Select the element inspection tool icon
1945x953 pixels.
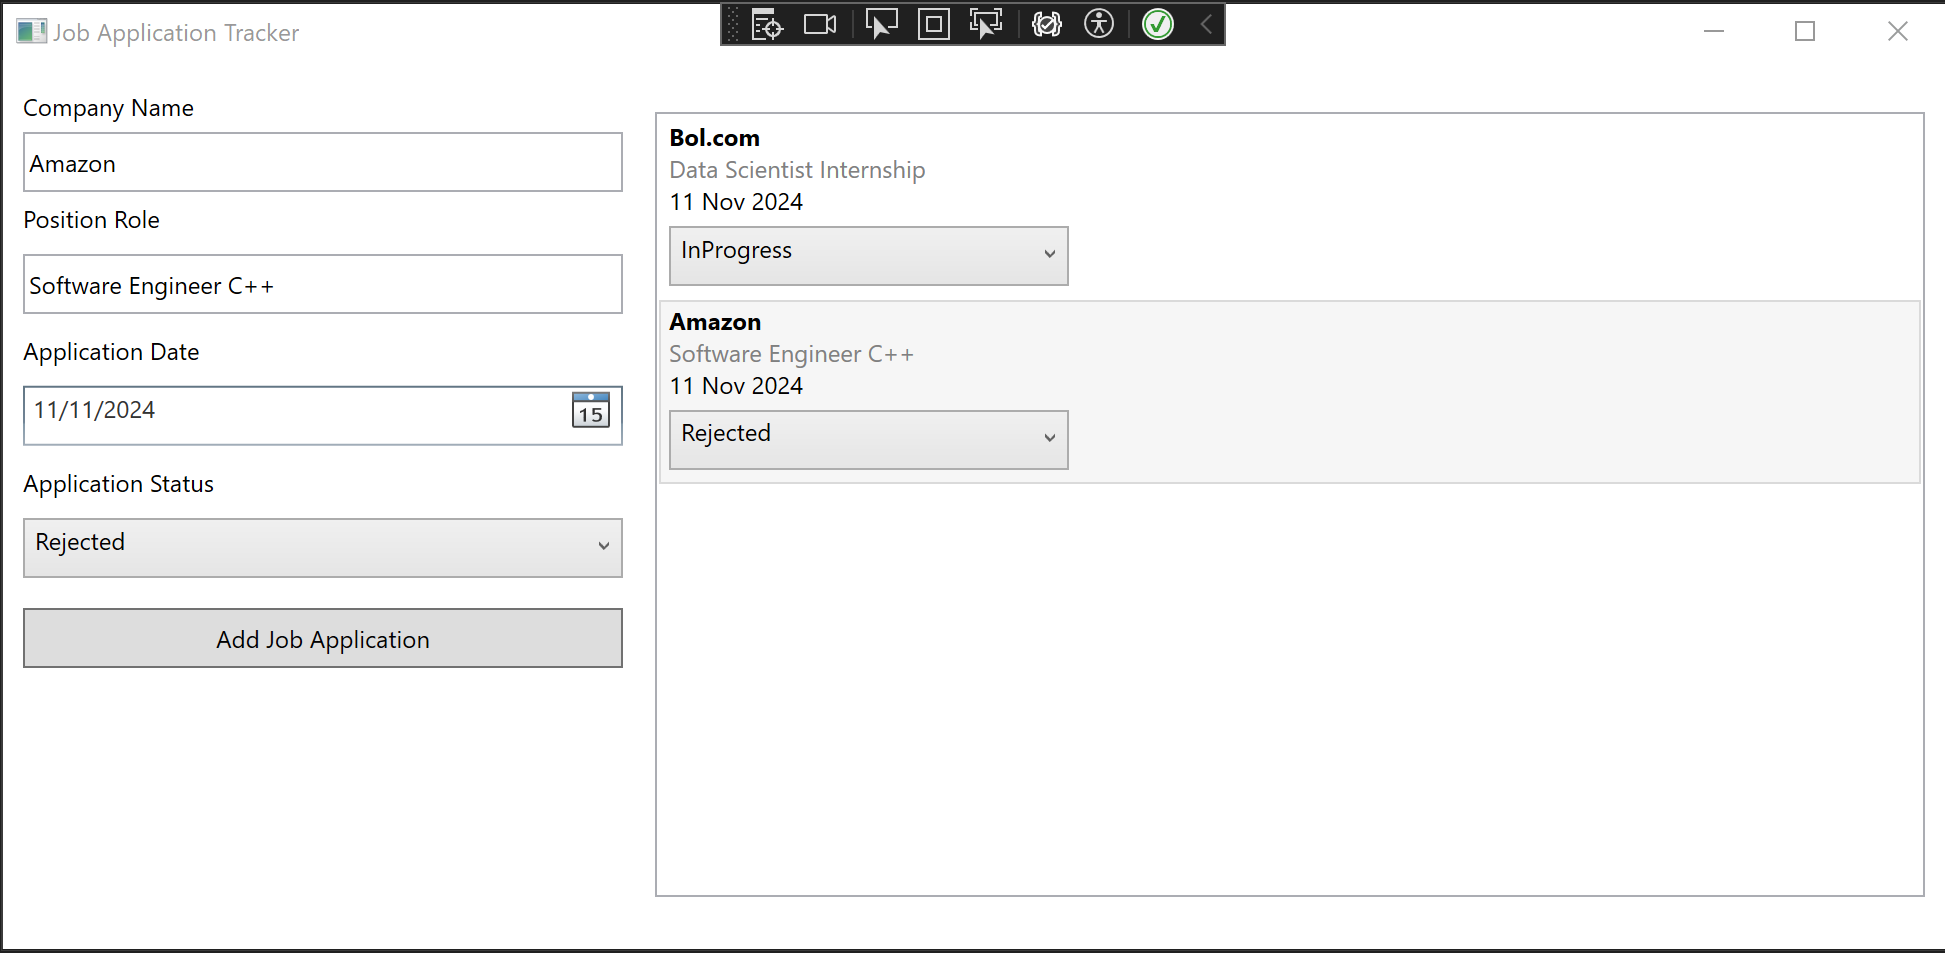pyautogui.click(x=766, y=24)
